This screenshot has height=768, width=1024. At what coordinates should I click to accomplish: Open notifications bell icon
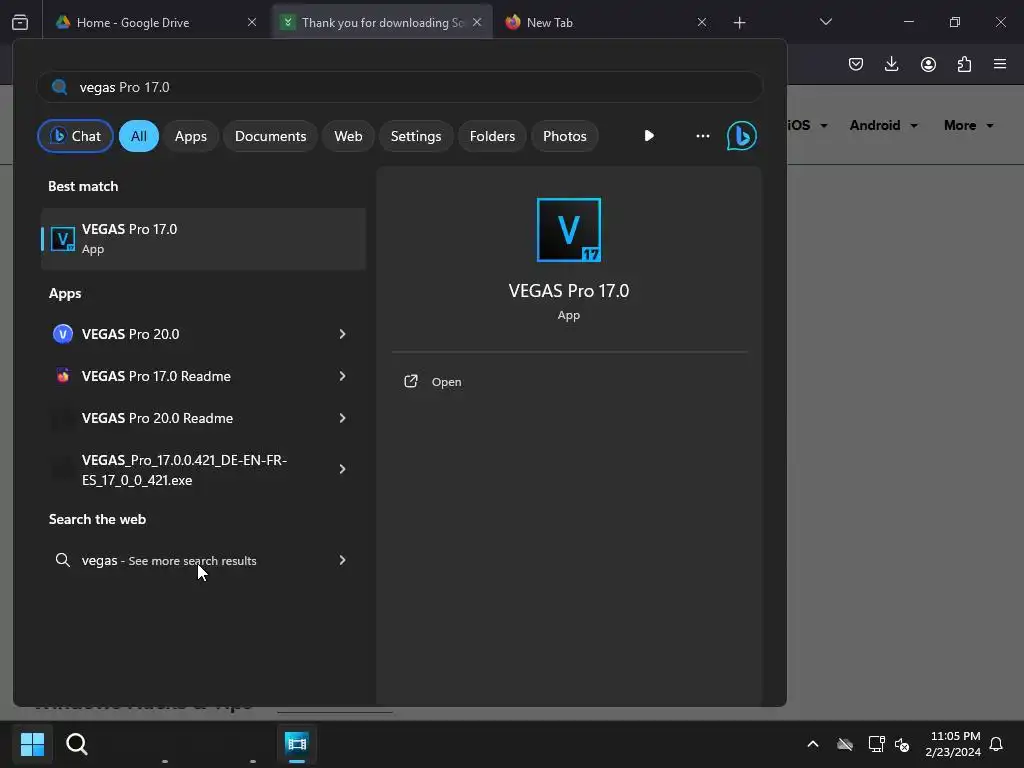click(997, 744)
